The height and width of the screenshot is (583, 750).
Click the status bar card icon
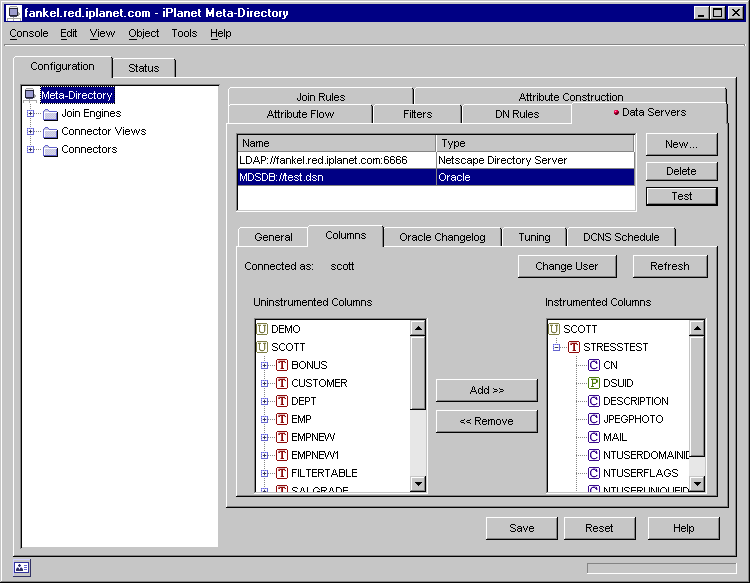[22, 568]
